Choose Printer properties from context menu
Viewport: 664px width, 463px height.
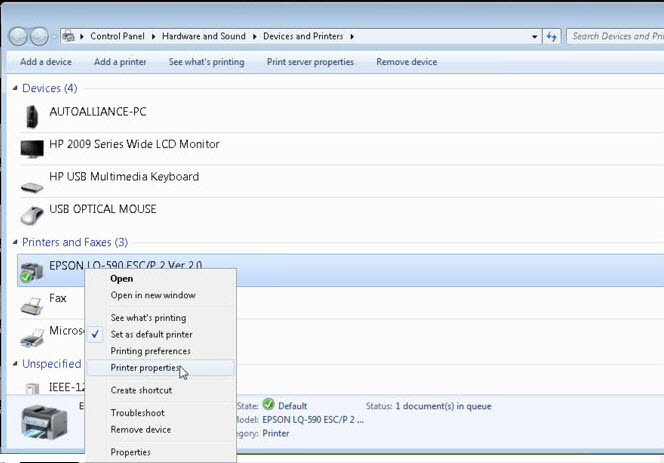pos(145,368)
